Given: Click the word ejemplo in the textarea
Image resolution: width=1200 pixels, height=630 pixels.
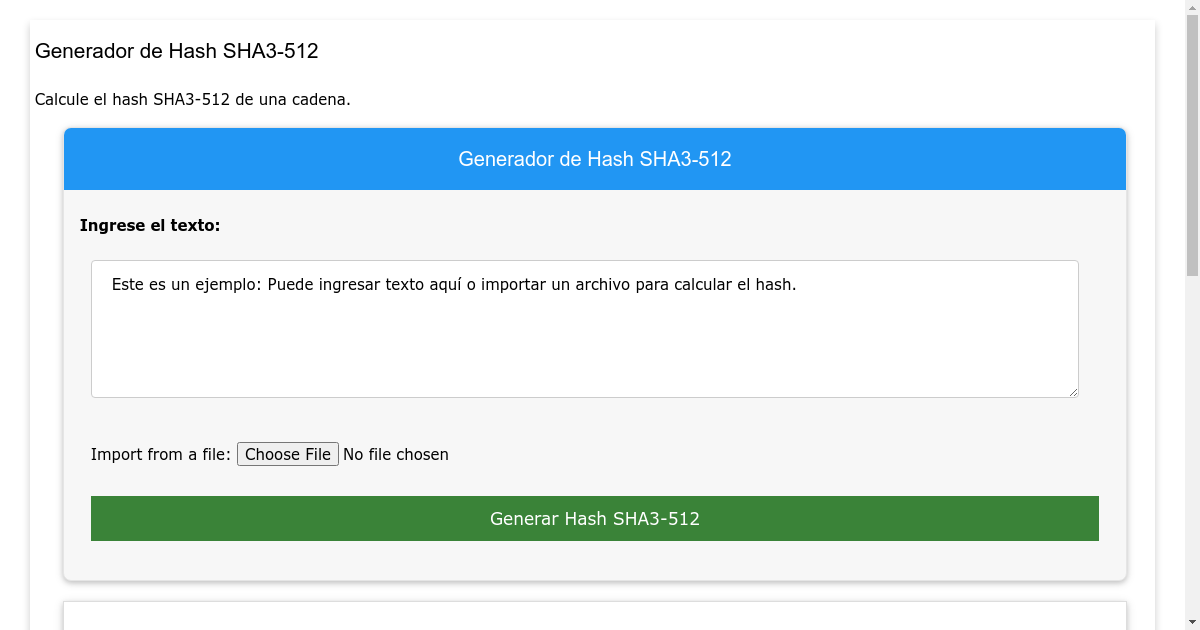Looking at the screenshot, I should (228, 284).
